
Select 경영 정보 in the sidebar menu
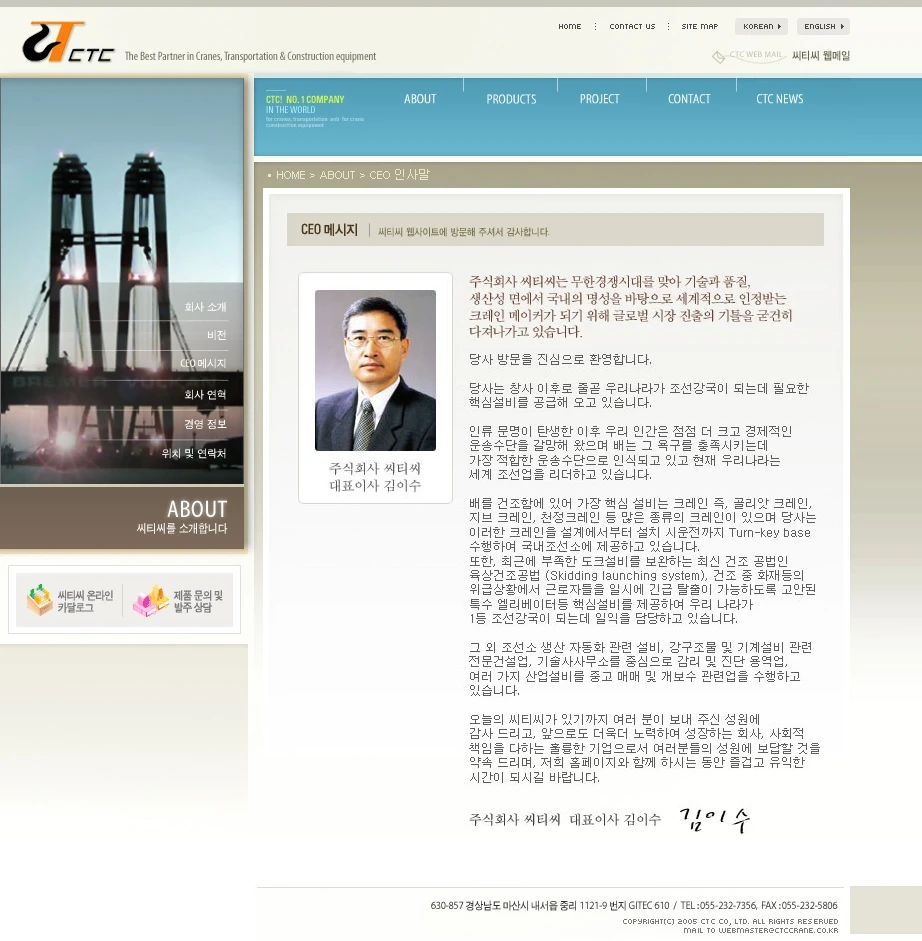(205, 424)
